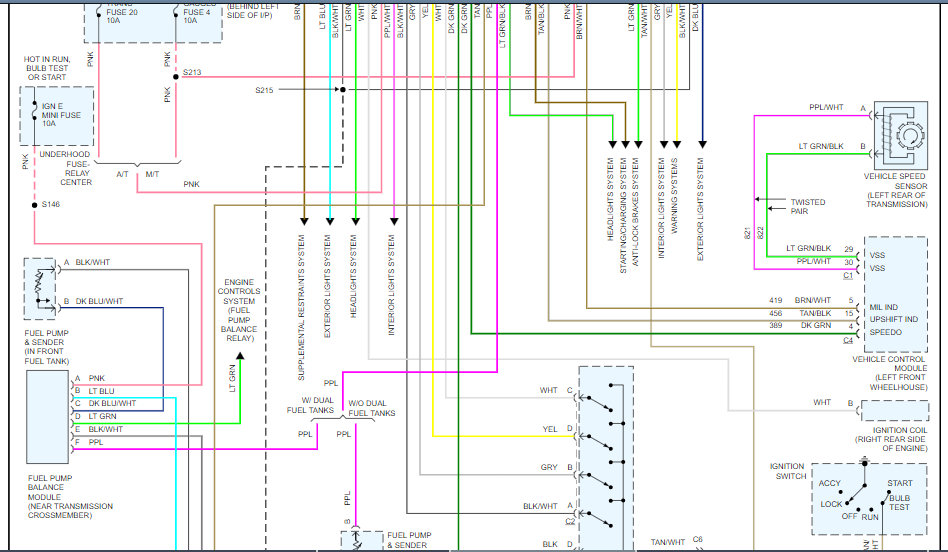The width and height of the screenshot is (948, 552).
Task: Click the "GRY B" switch connector label
Action: click(x=556, y=467)
